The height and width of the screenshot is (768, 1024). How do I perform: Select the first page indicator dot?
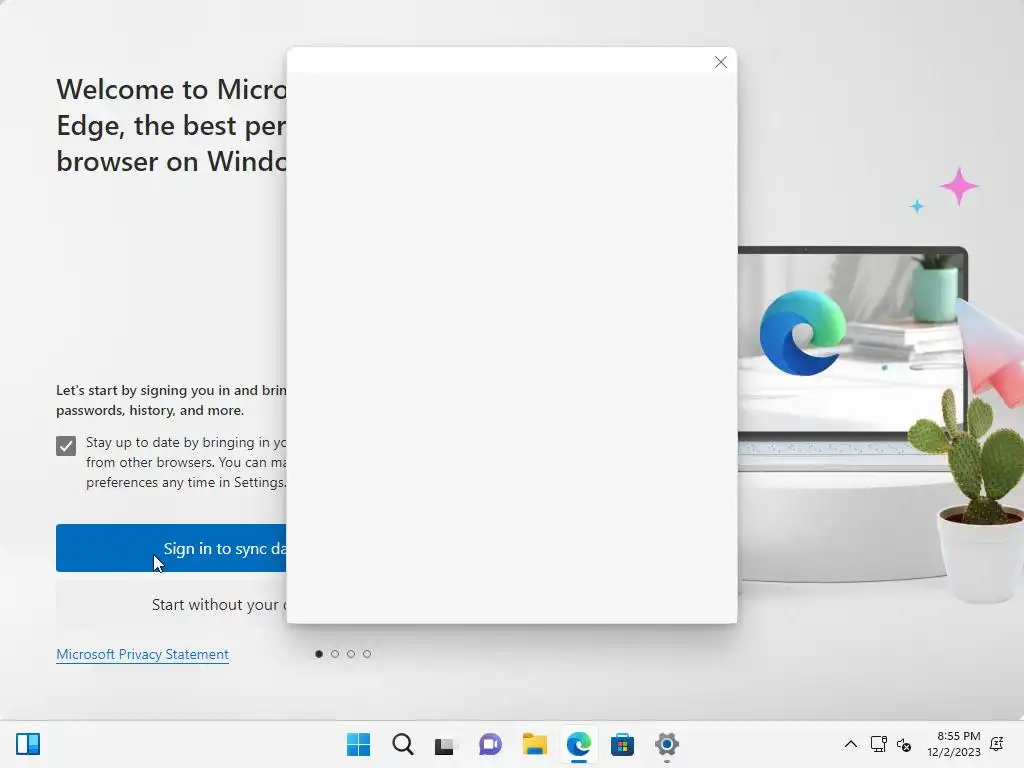[x=319, y=654]
